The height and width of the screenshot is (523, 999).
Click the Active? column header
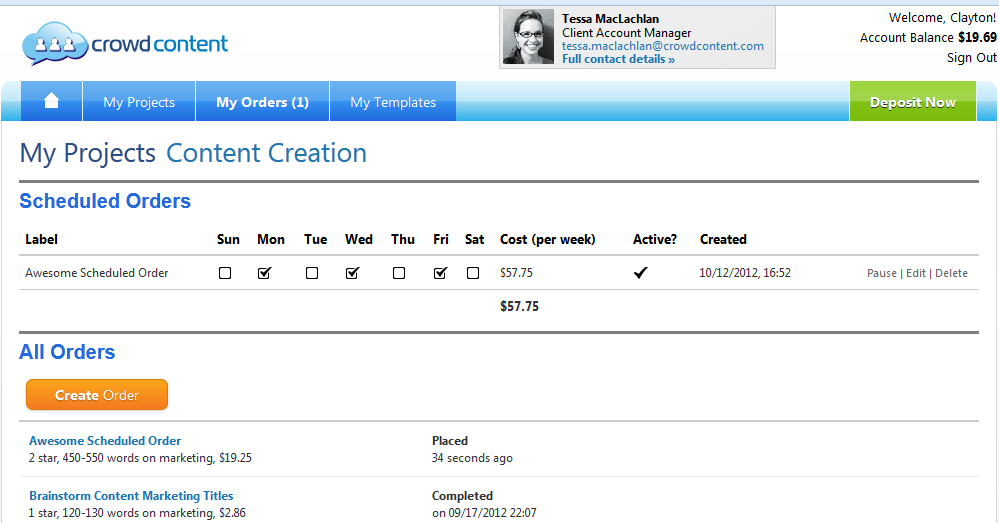[x=655, y=240]
